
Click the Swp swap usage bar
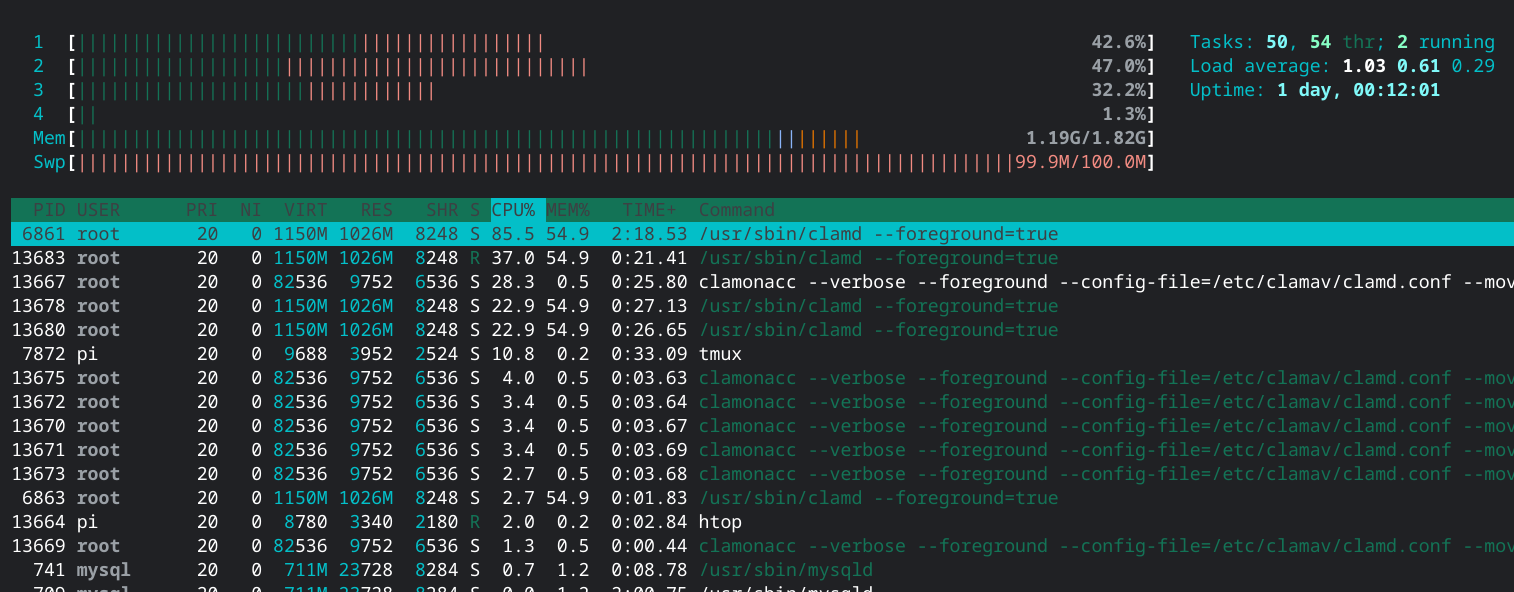pyautogui.click(x=400, y=161)
